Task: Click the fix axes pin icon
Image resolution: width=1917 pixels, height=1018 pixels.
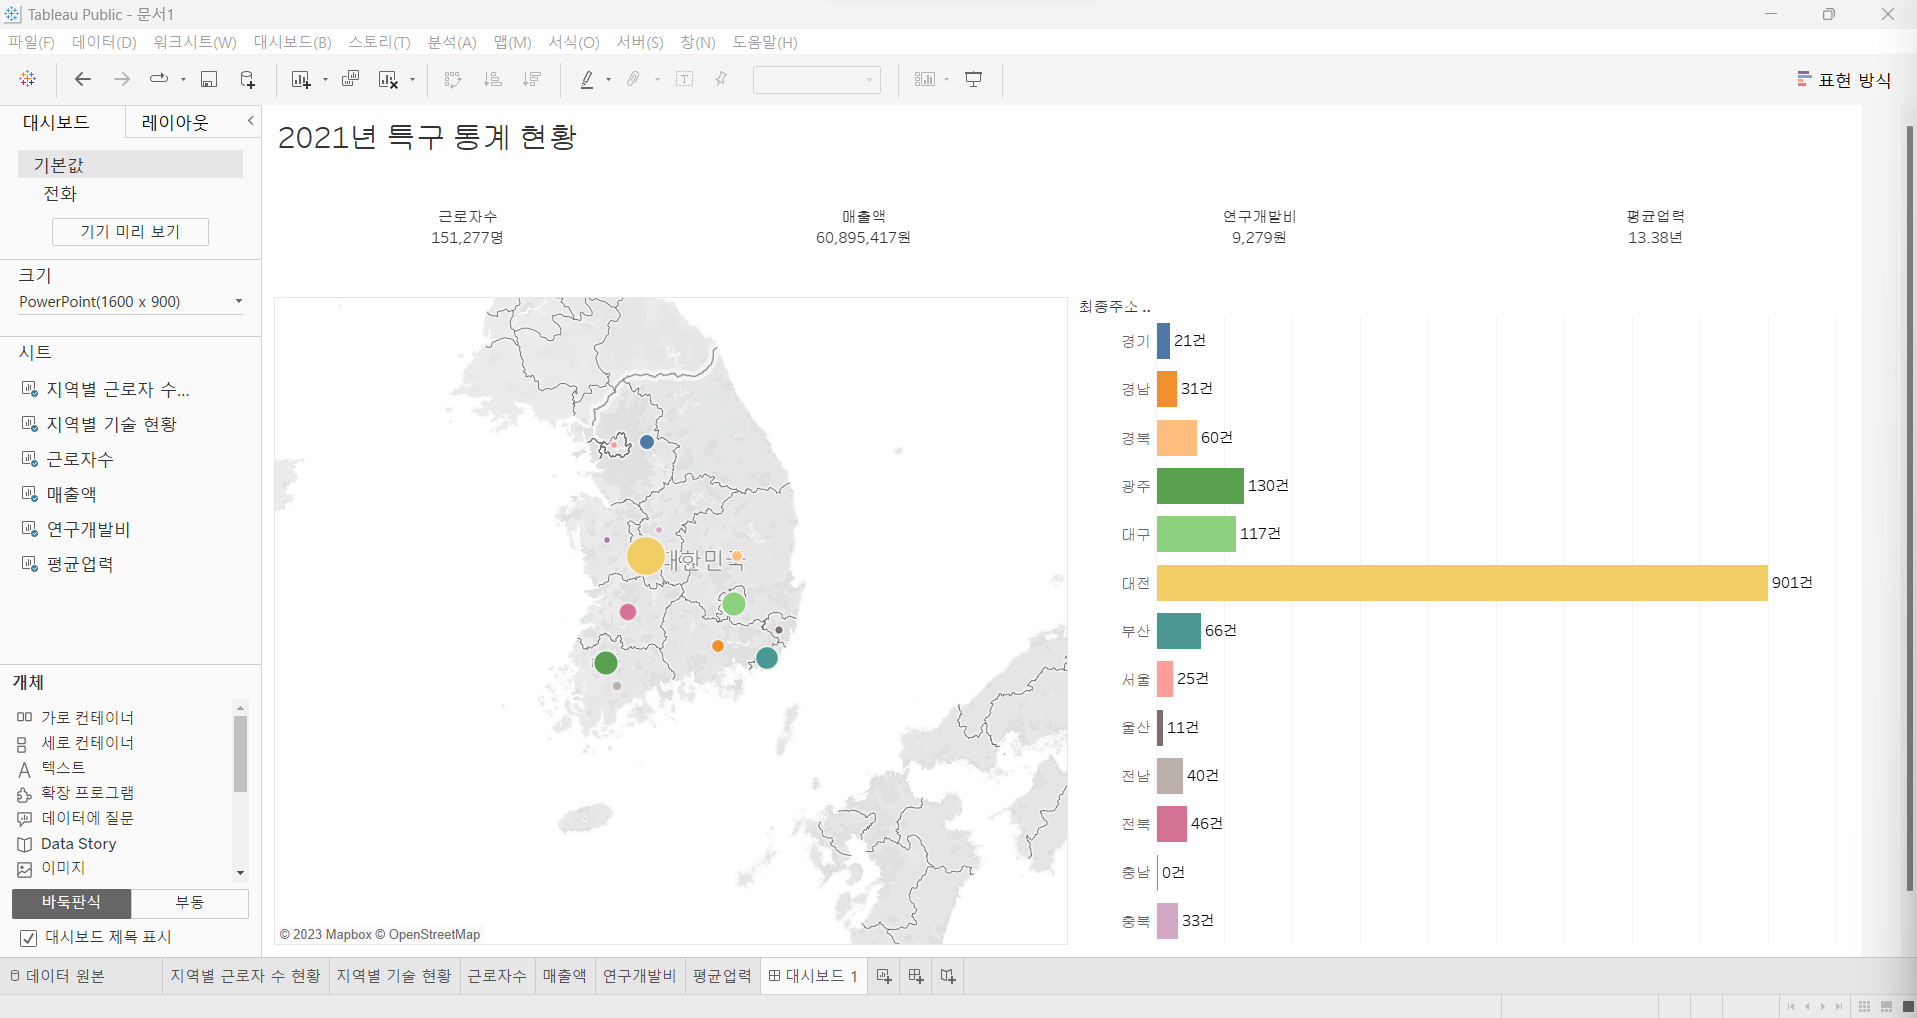Action: 721,79
